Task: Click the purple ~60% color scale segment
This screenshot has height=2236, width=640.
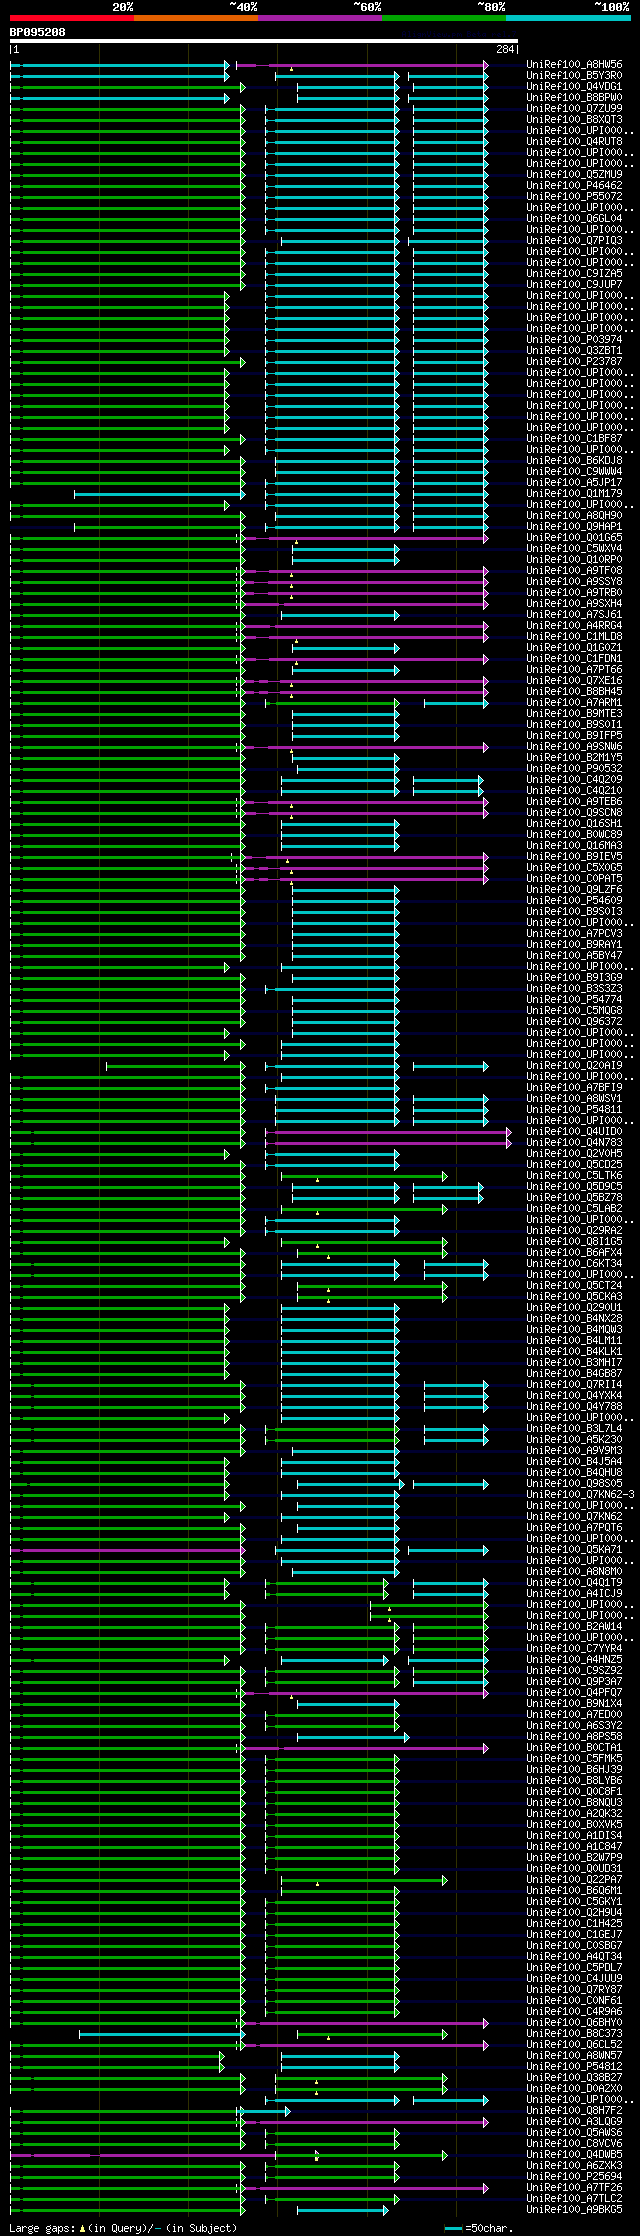Action: coord(320,18)
